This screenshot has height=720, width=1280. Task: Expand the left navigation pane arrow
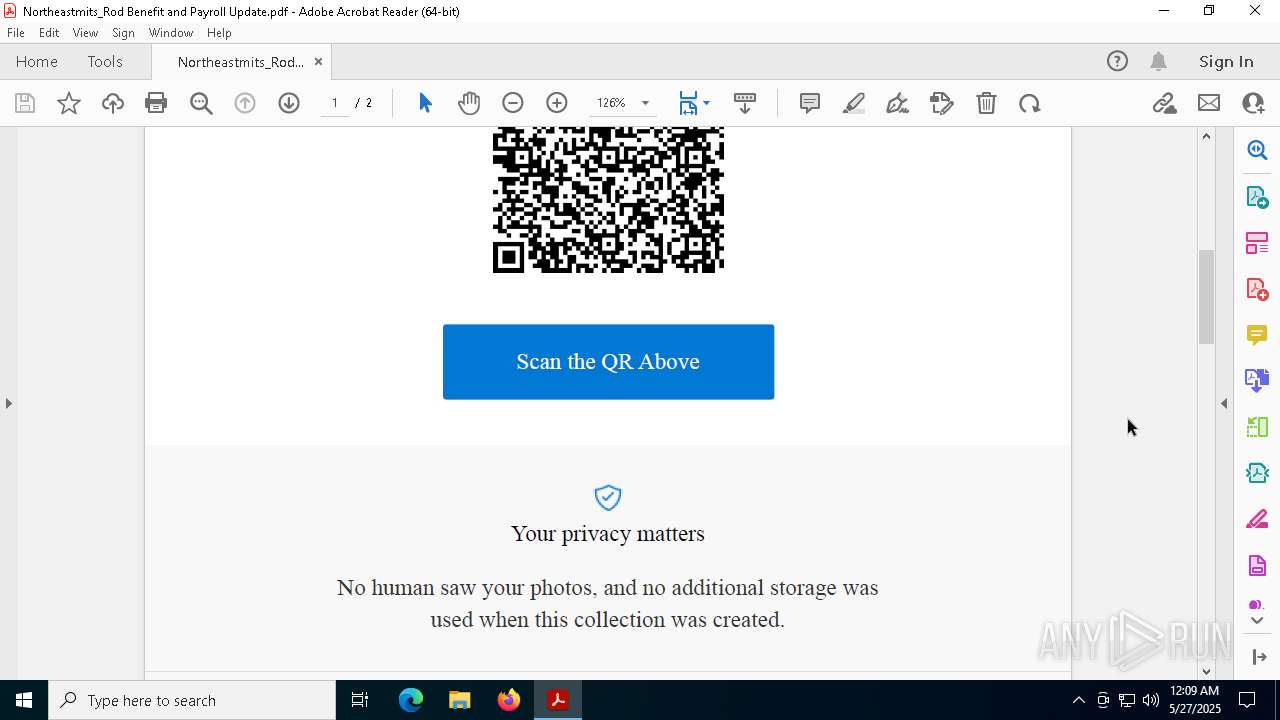click(8, 403)
